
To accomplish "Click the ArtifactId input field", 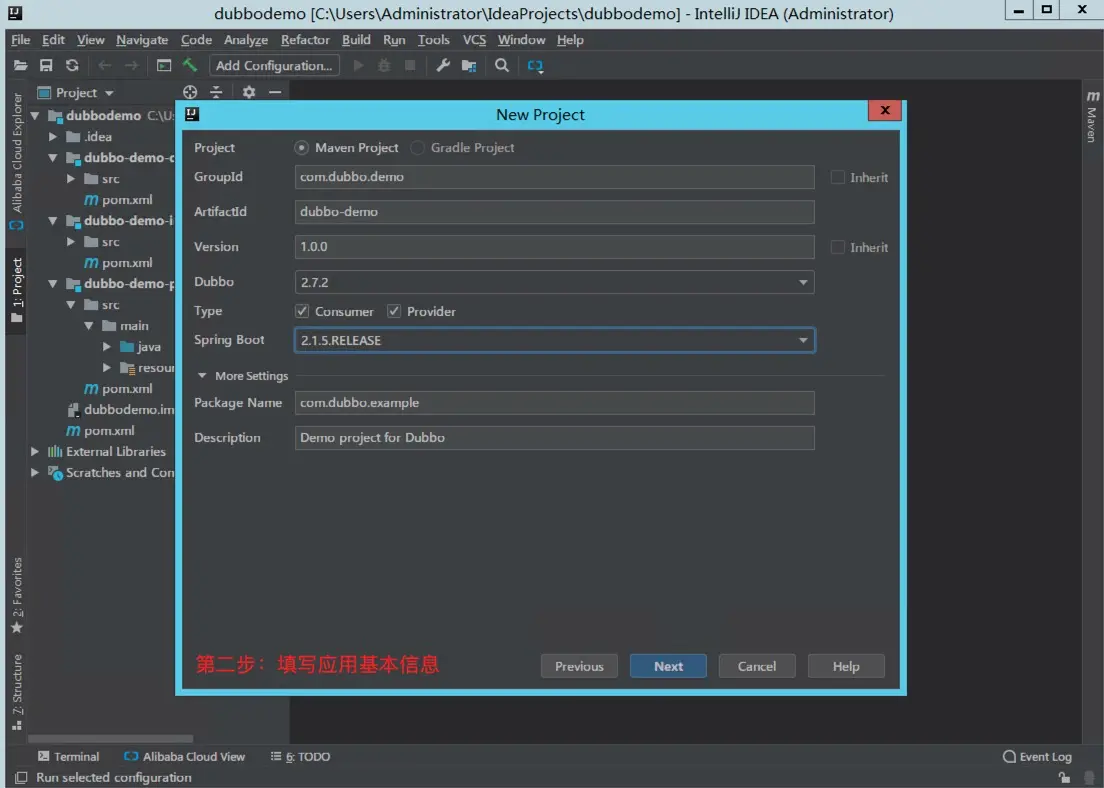I will (554, 212).
